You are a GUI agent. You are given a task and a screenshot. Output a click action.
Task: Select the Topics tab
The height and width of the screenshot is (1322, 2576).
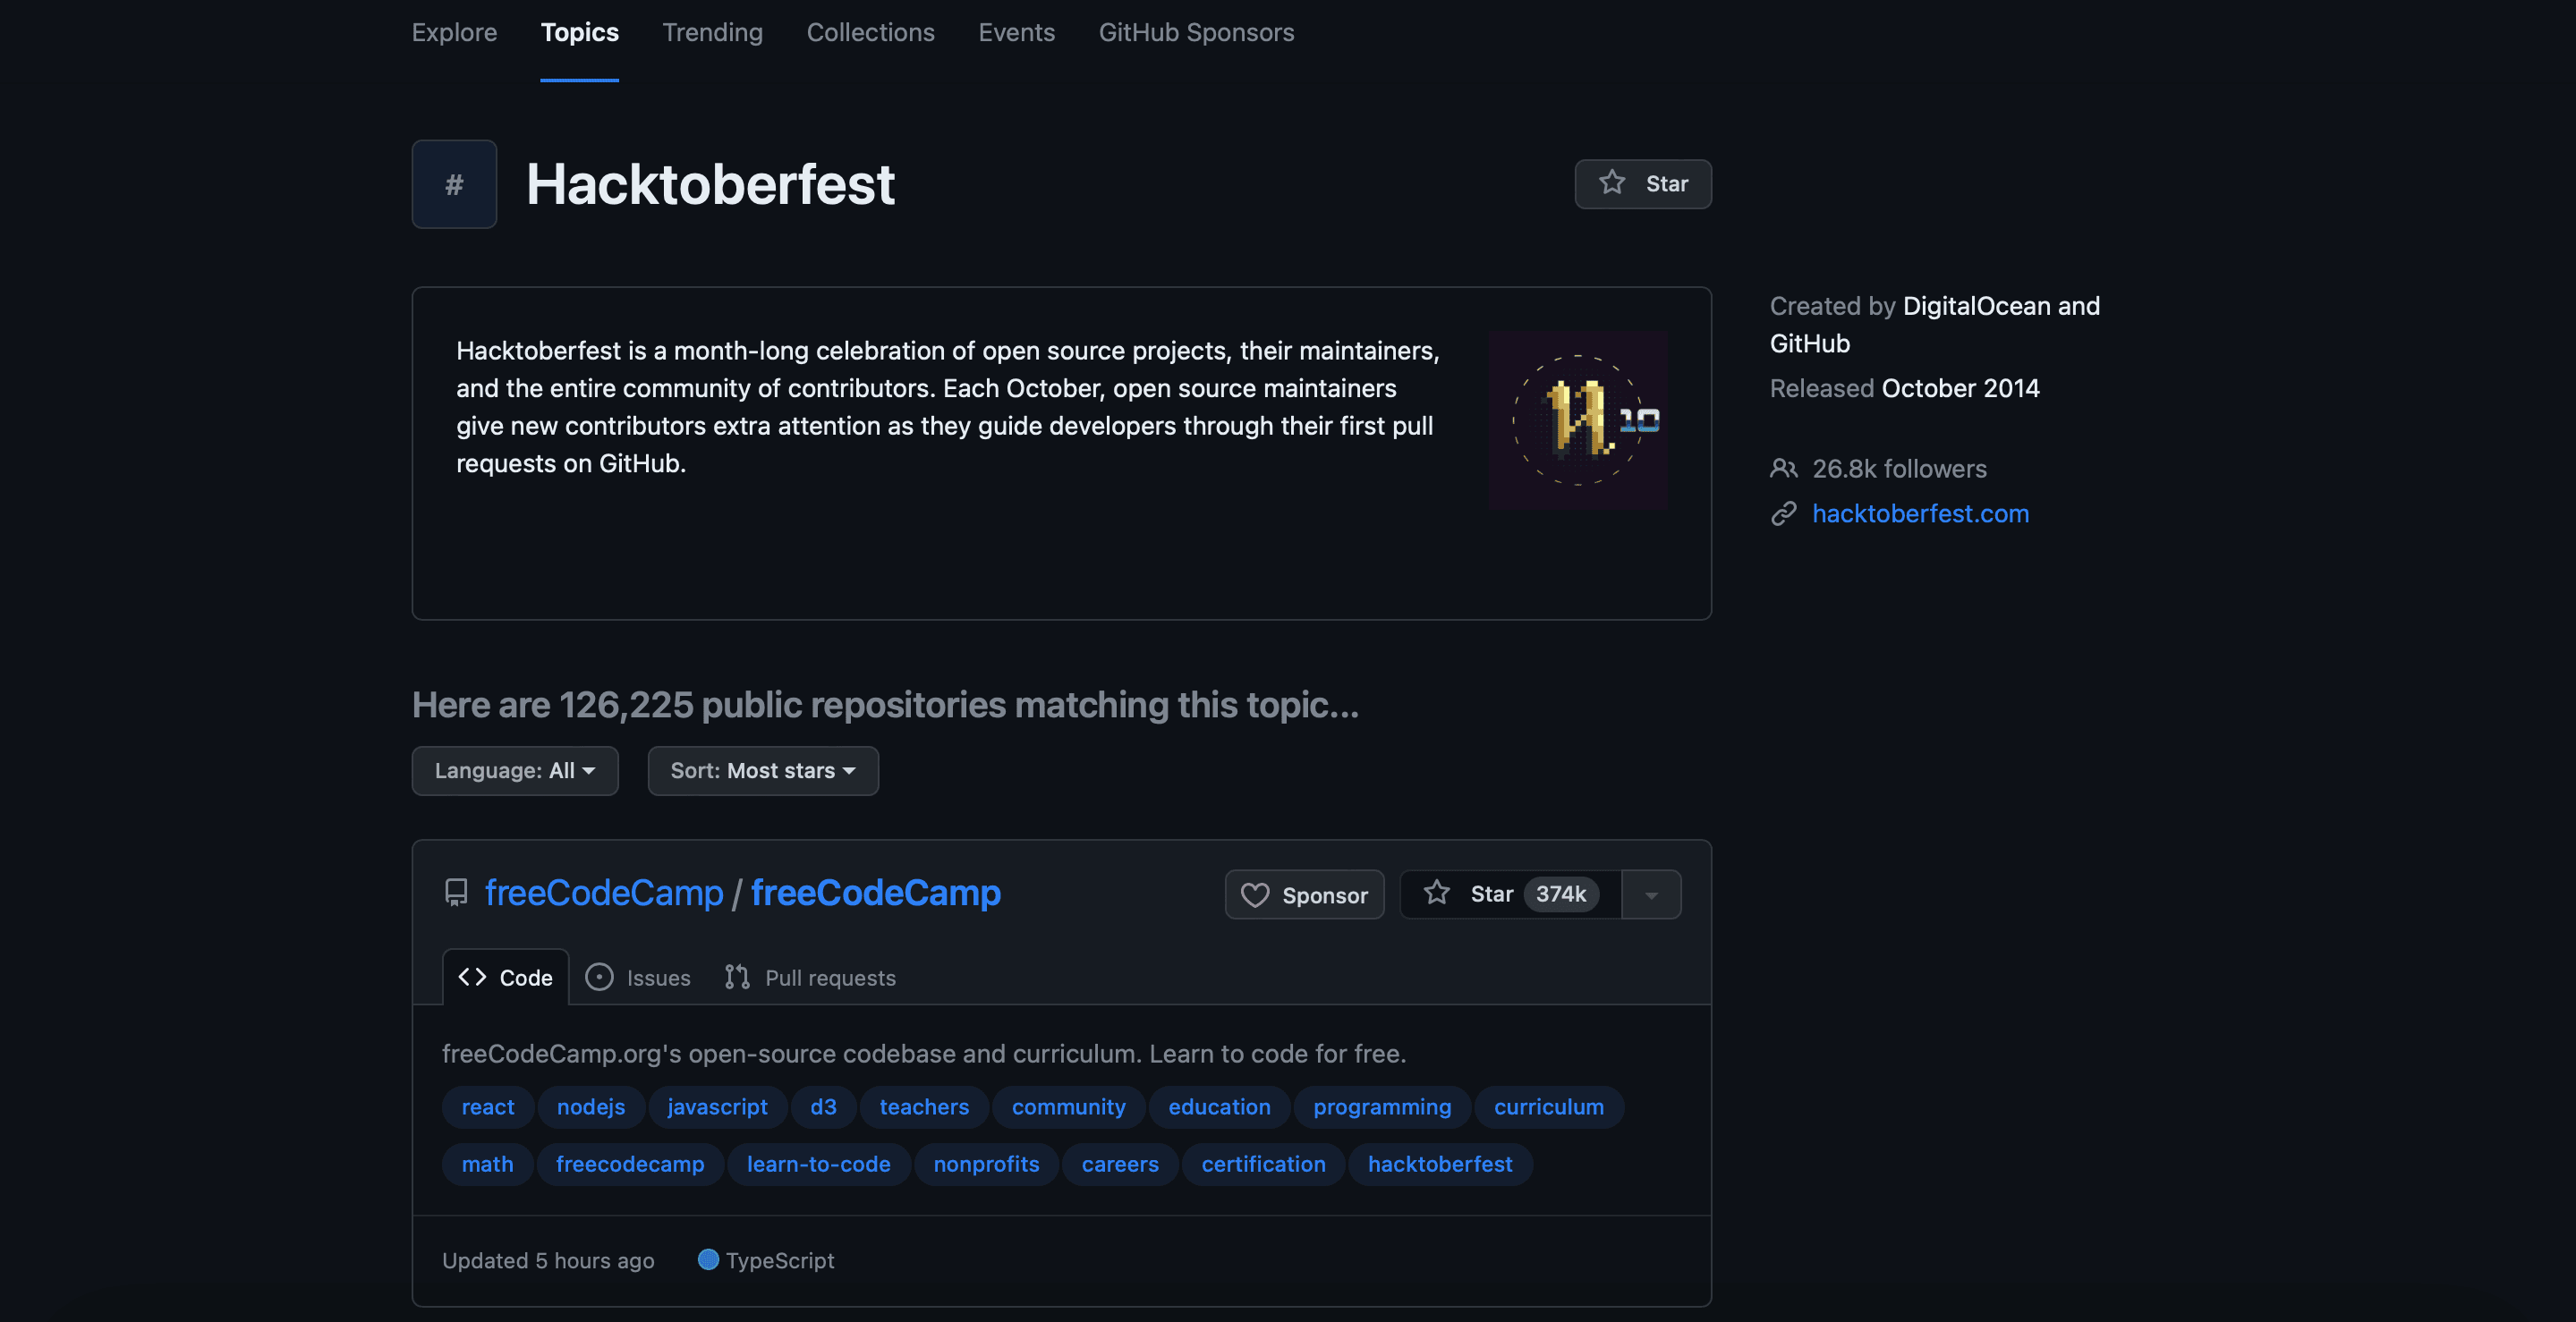579,32
